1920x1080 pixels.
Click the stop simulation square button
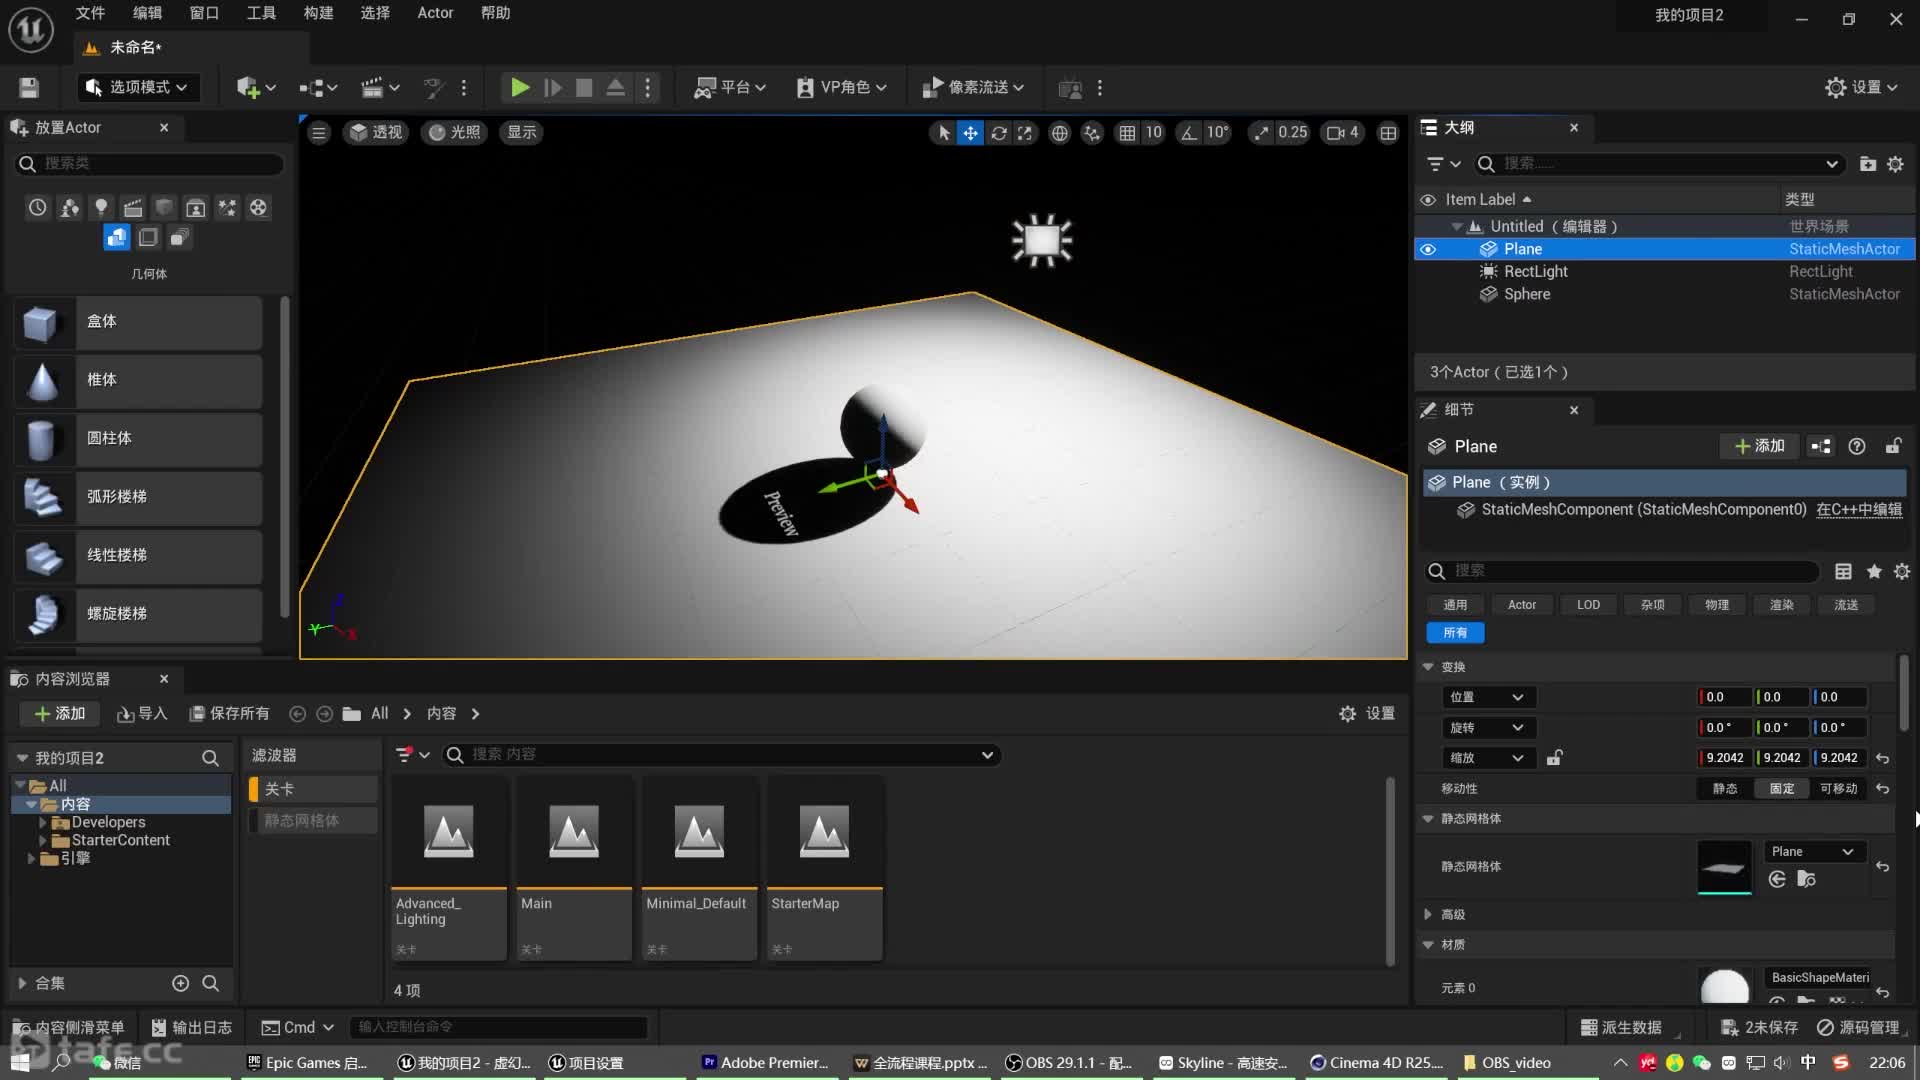tap(584, 88)
